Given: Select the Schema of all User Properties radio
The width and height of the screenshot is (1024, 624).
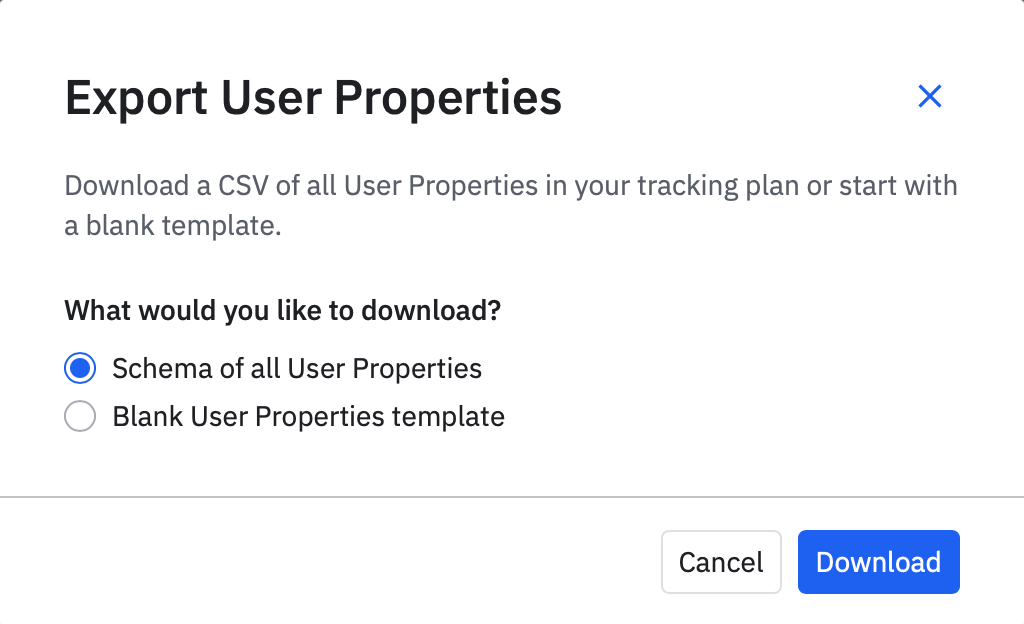Looking at the screenshot, I should coord(80,368).
